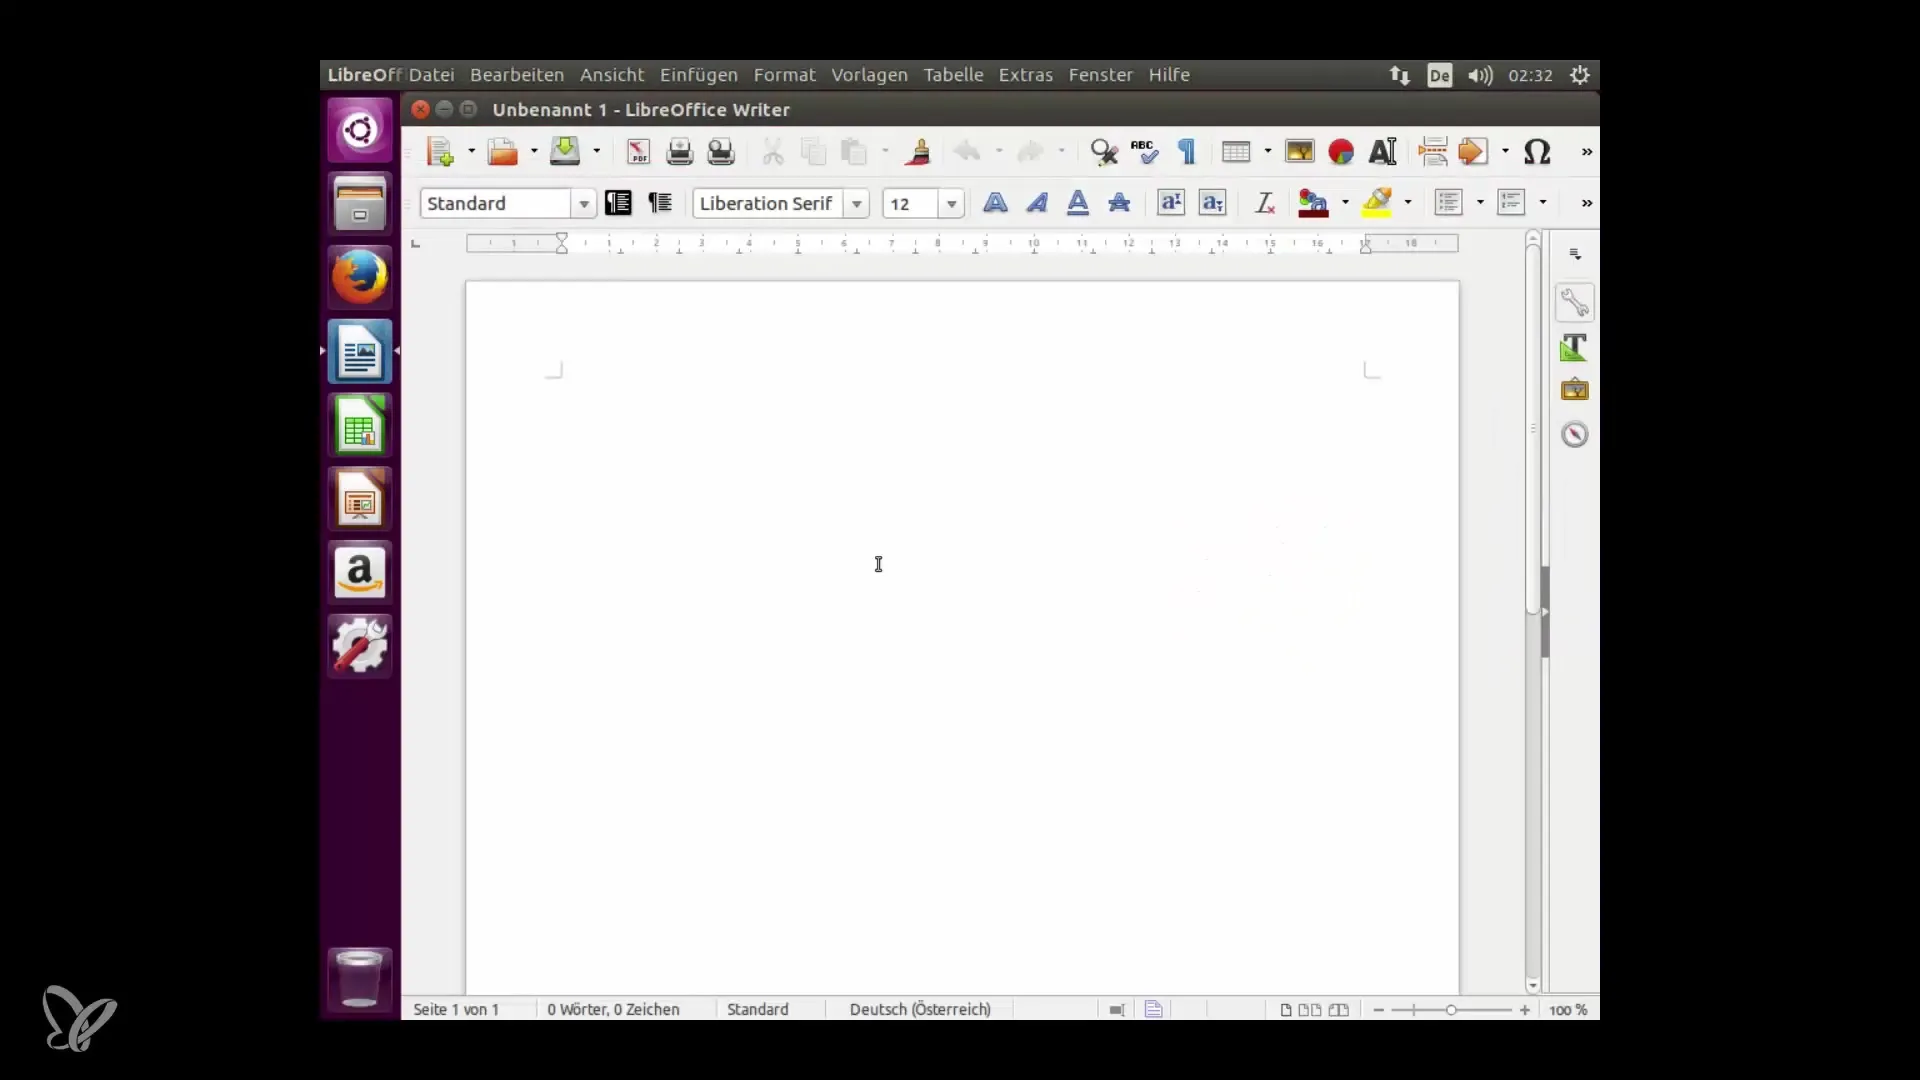Screen dimensions: 1920x1080
Task: Update the paragraph style icon
Action: tap(618, 203)
